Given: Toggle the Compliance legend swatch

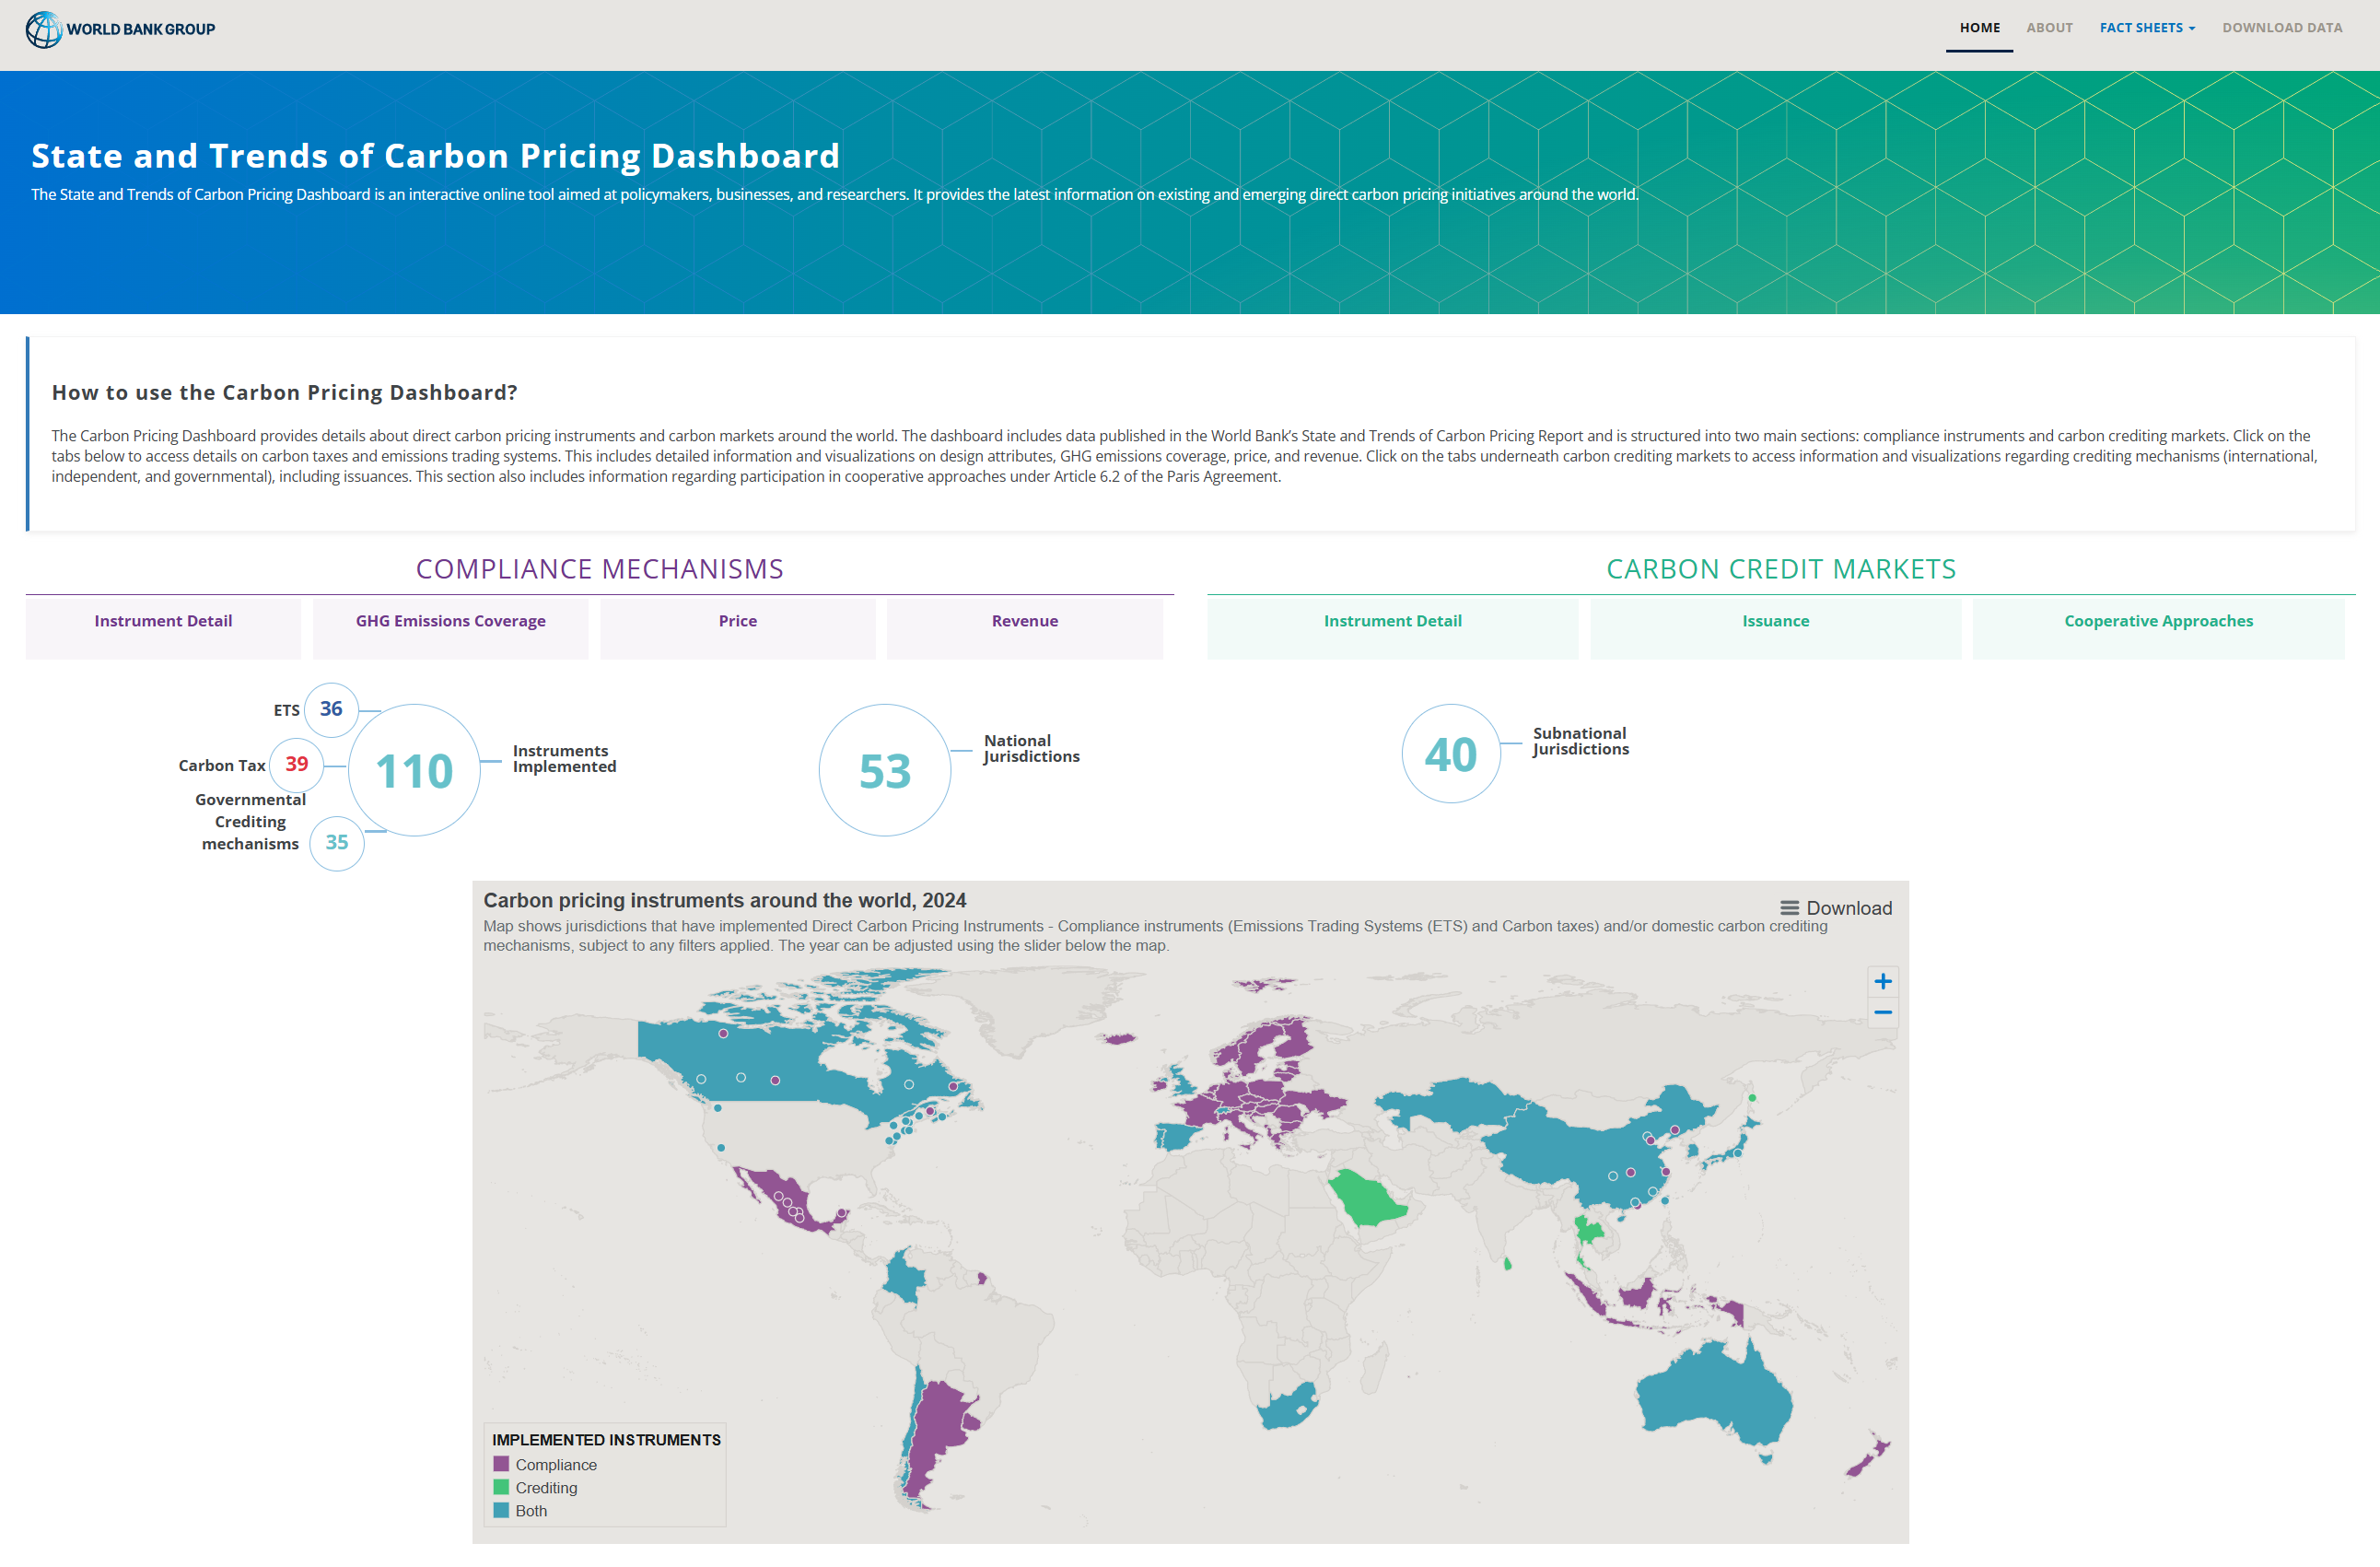Looking at the screenshot, I should tap(501, 1464).
